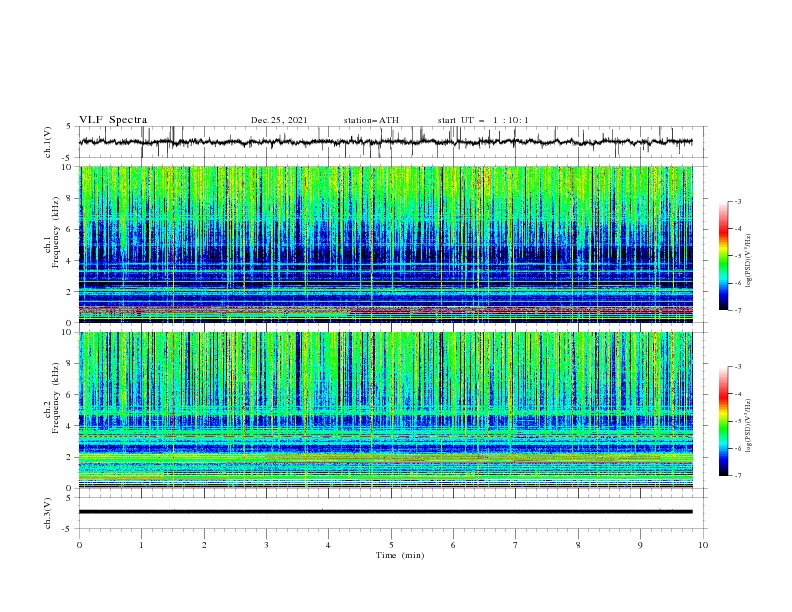Click the ch.1 spectrogram plot area
The width and height of the screenshot is (792, 612).
(385, 244)
